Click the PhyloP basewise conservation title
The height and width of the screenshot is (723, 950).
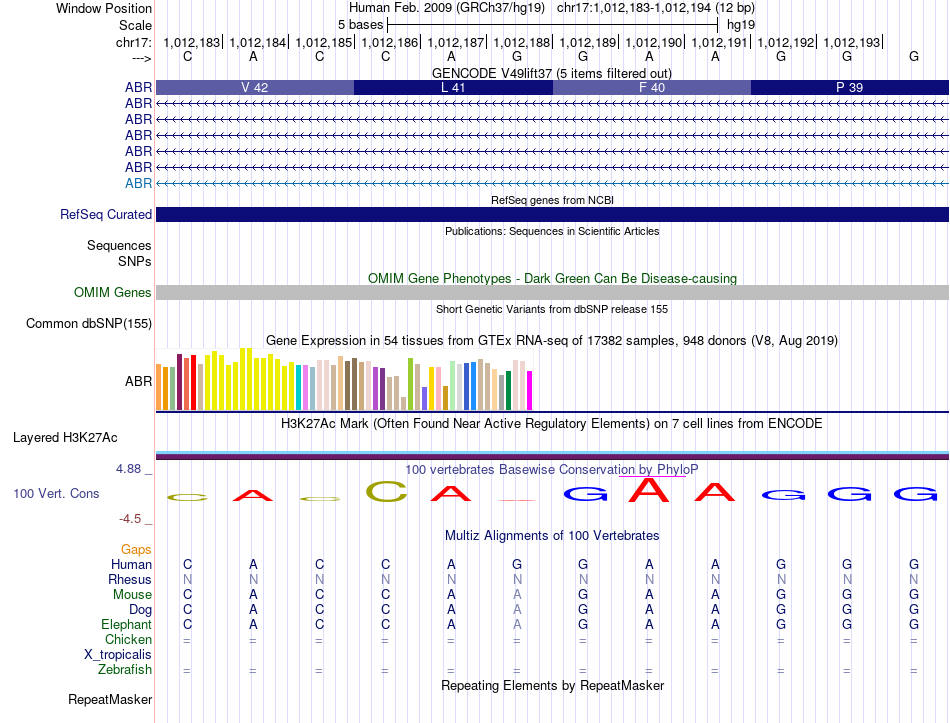click(552, 469)
